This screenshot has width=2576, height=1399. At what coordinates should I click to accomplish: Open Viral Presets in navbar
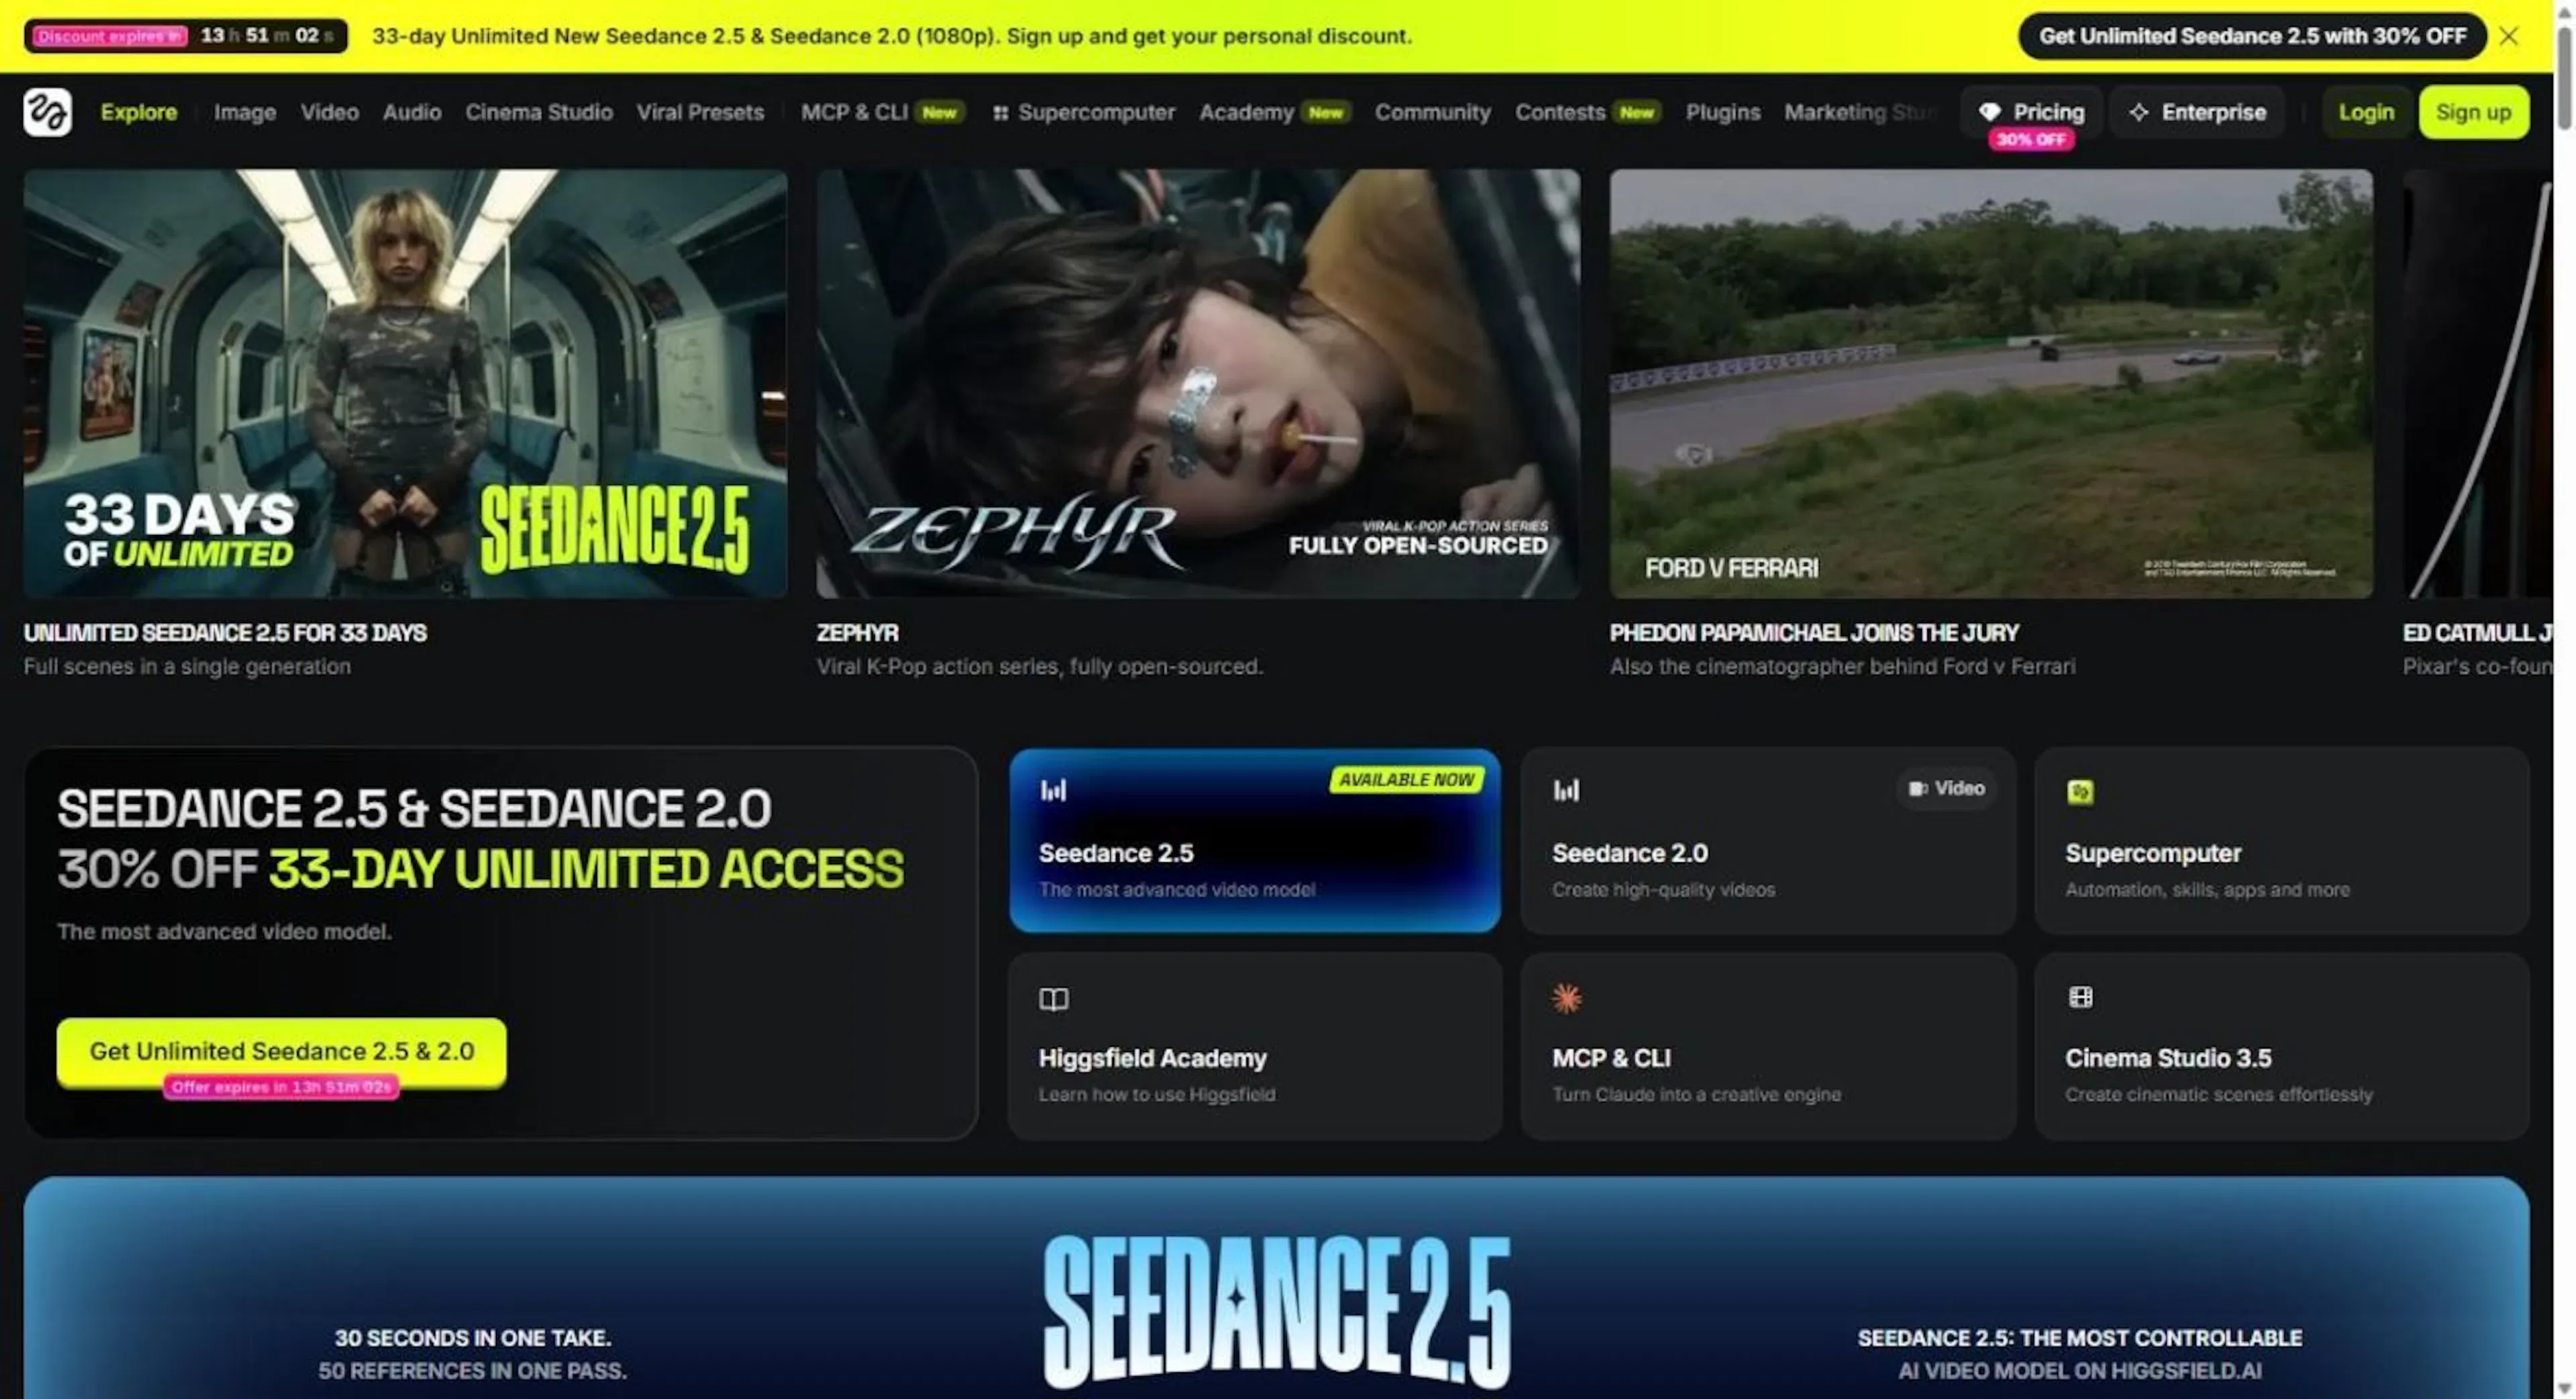(x=700, y=112)
